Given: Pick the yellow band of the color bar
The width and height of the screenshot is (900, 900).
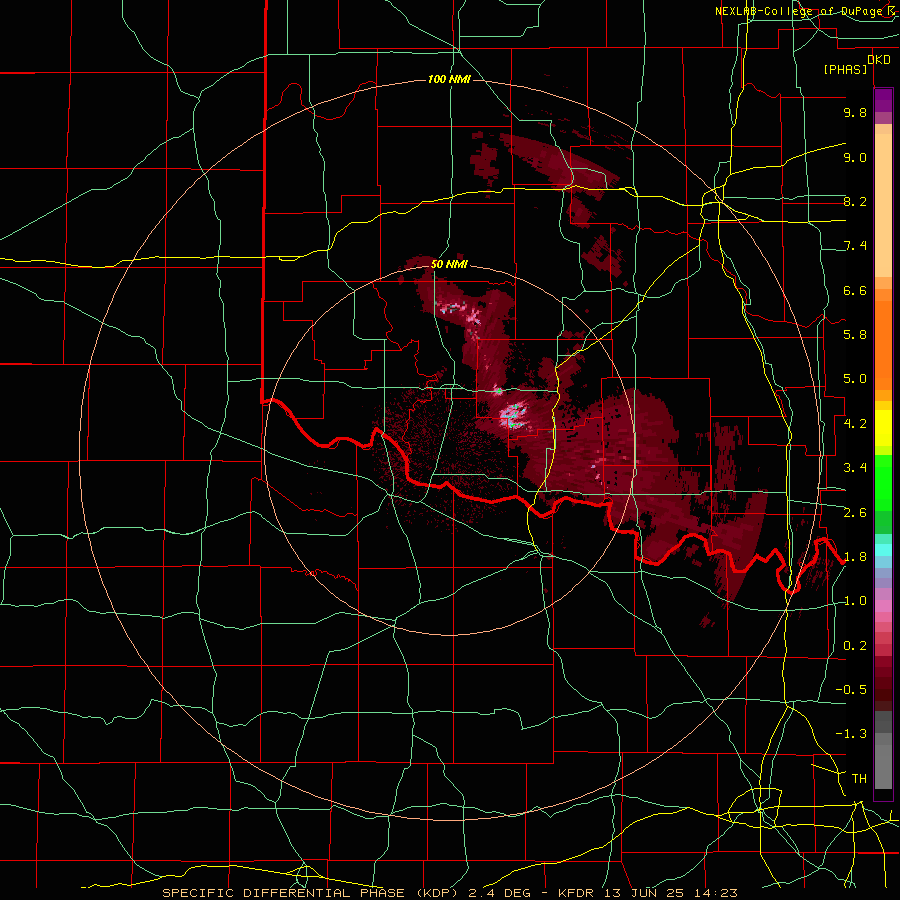Looking at the screenshot, I should click(883, 428).
